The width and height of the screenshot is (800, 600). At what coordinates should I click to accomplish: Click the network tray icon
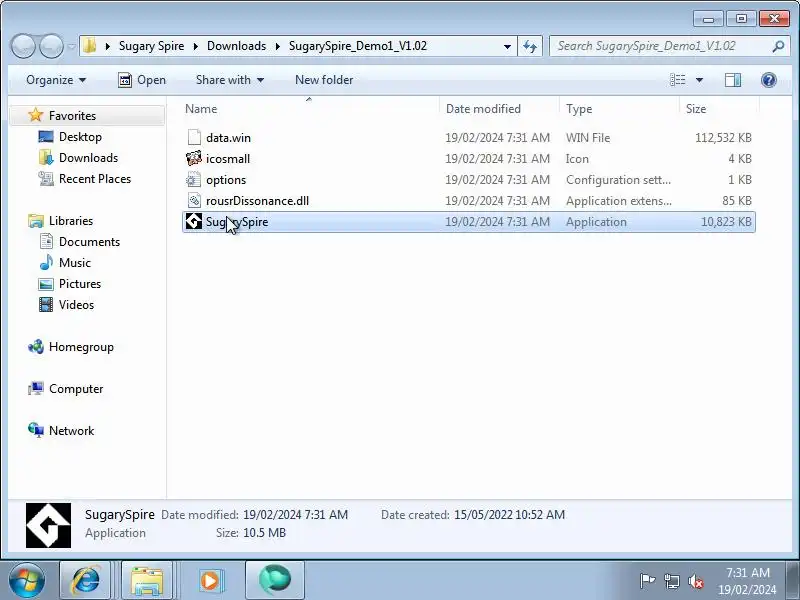point(671,581)
